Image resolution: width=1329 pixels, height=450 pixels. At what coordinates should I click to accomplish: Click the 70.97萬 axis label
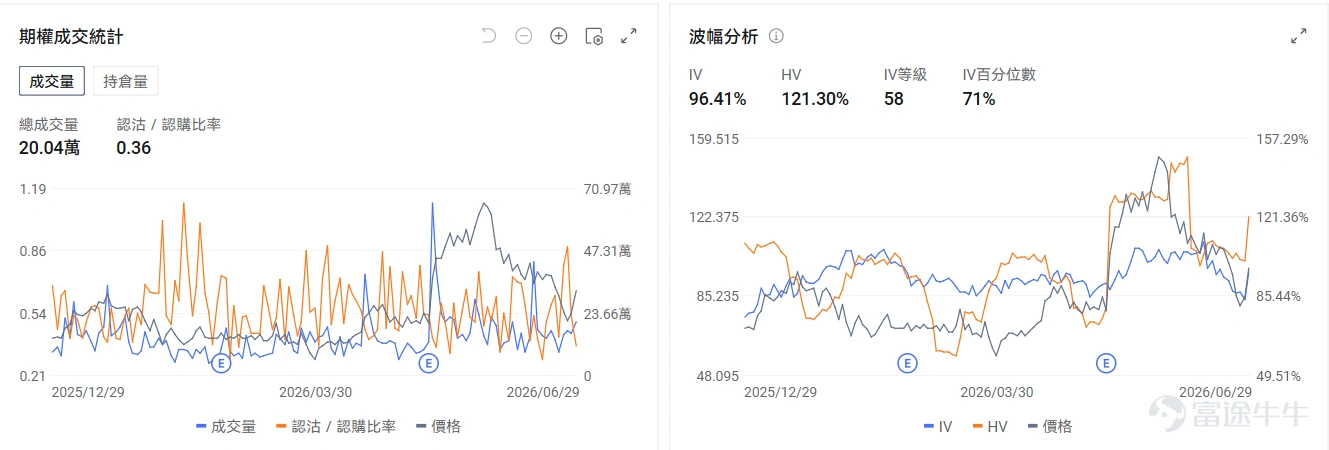click(x=608, y=189)
